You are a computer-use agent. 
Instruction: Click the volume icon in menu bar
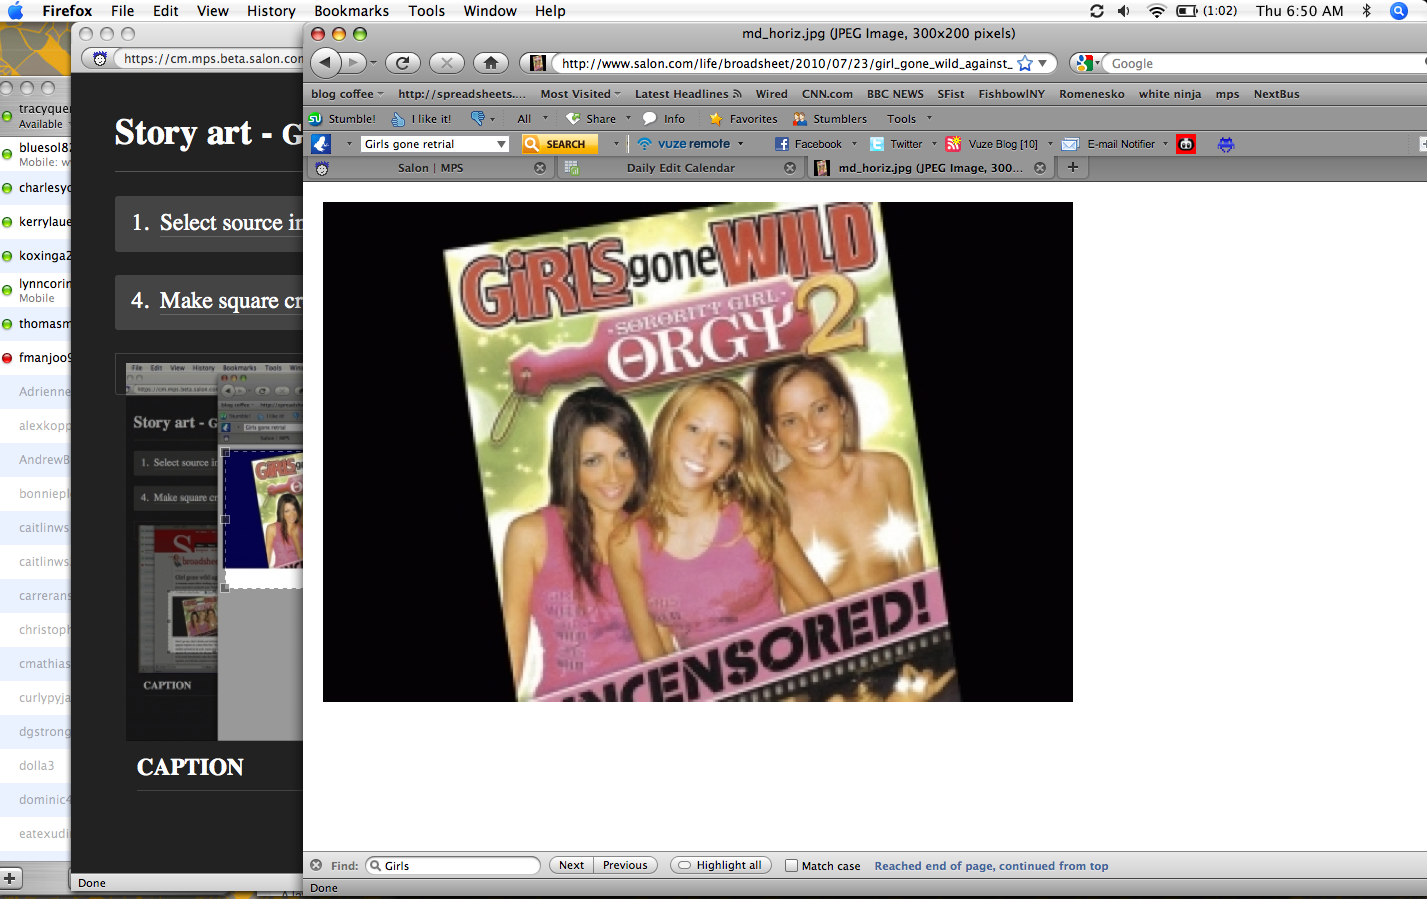(1124, 11)
